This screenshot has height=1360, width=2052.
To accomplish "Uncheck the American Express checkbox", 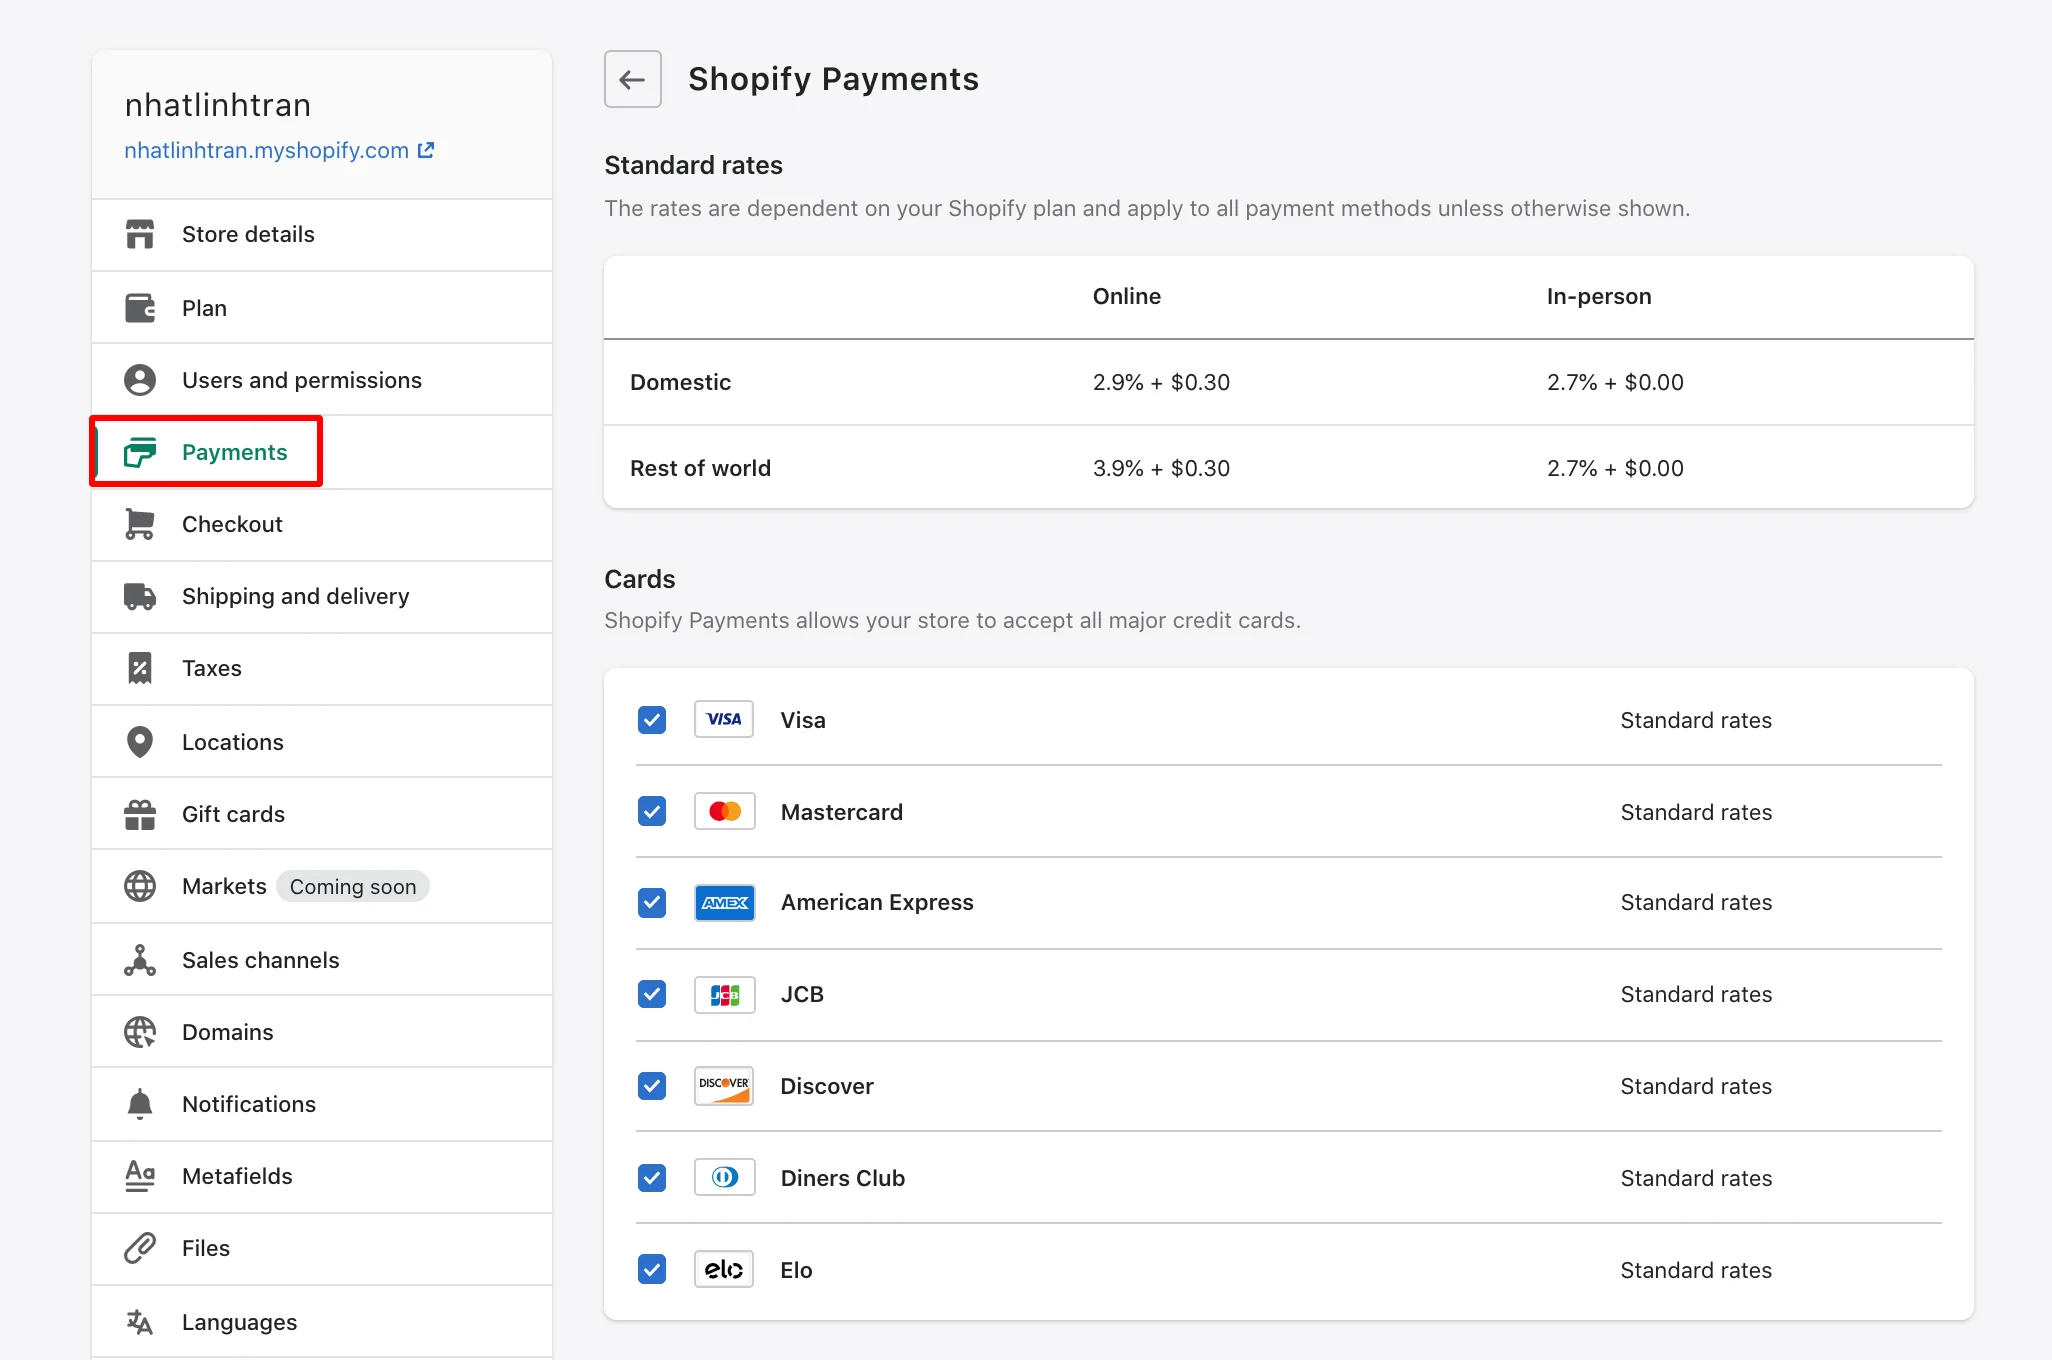I will click(652, 903).
